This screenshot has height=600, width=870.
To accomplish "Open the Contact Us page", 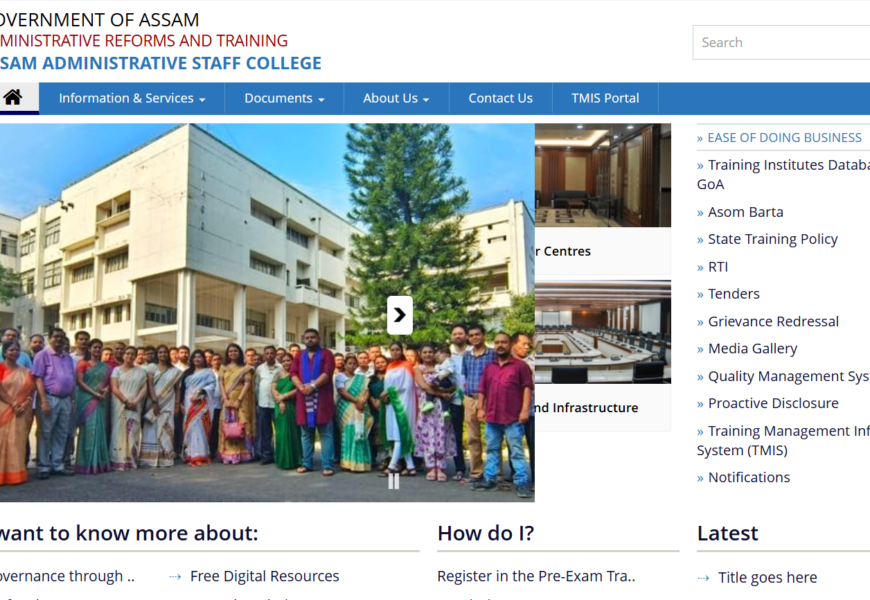I will point(500,98).
